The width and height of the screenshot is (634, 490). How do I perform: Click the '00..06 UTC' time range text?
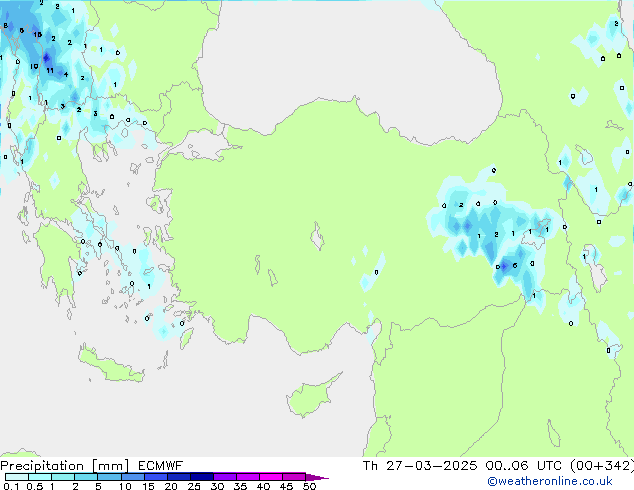524,466
